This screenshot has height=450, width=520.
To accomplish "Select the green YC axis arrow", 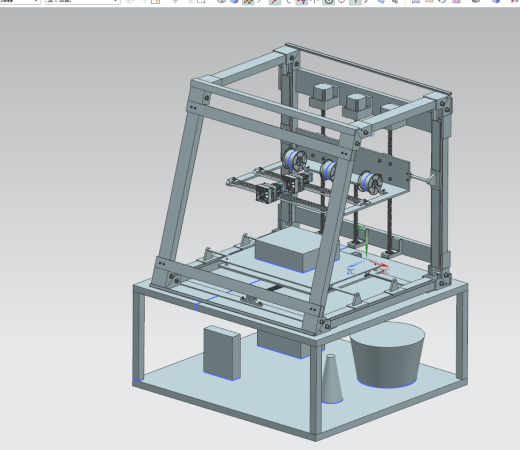I will point(366,243).
